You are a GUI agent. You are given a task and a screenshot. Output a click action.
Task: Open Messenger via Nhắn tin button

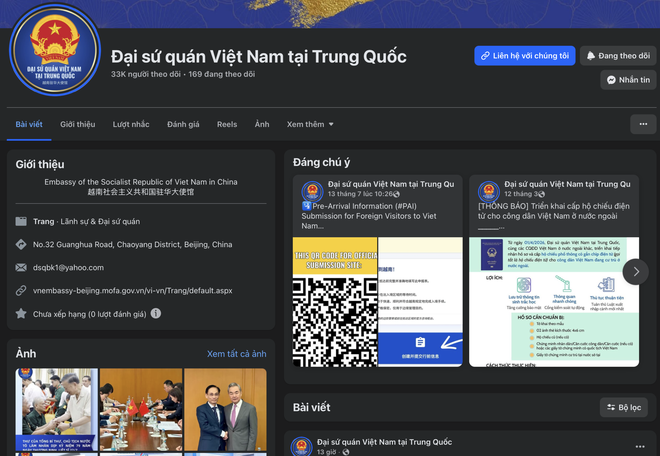628,80
